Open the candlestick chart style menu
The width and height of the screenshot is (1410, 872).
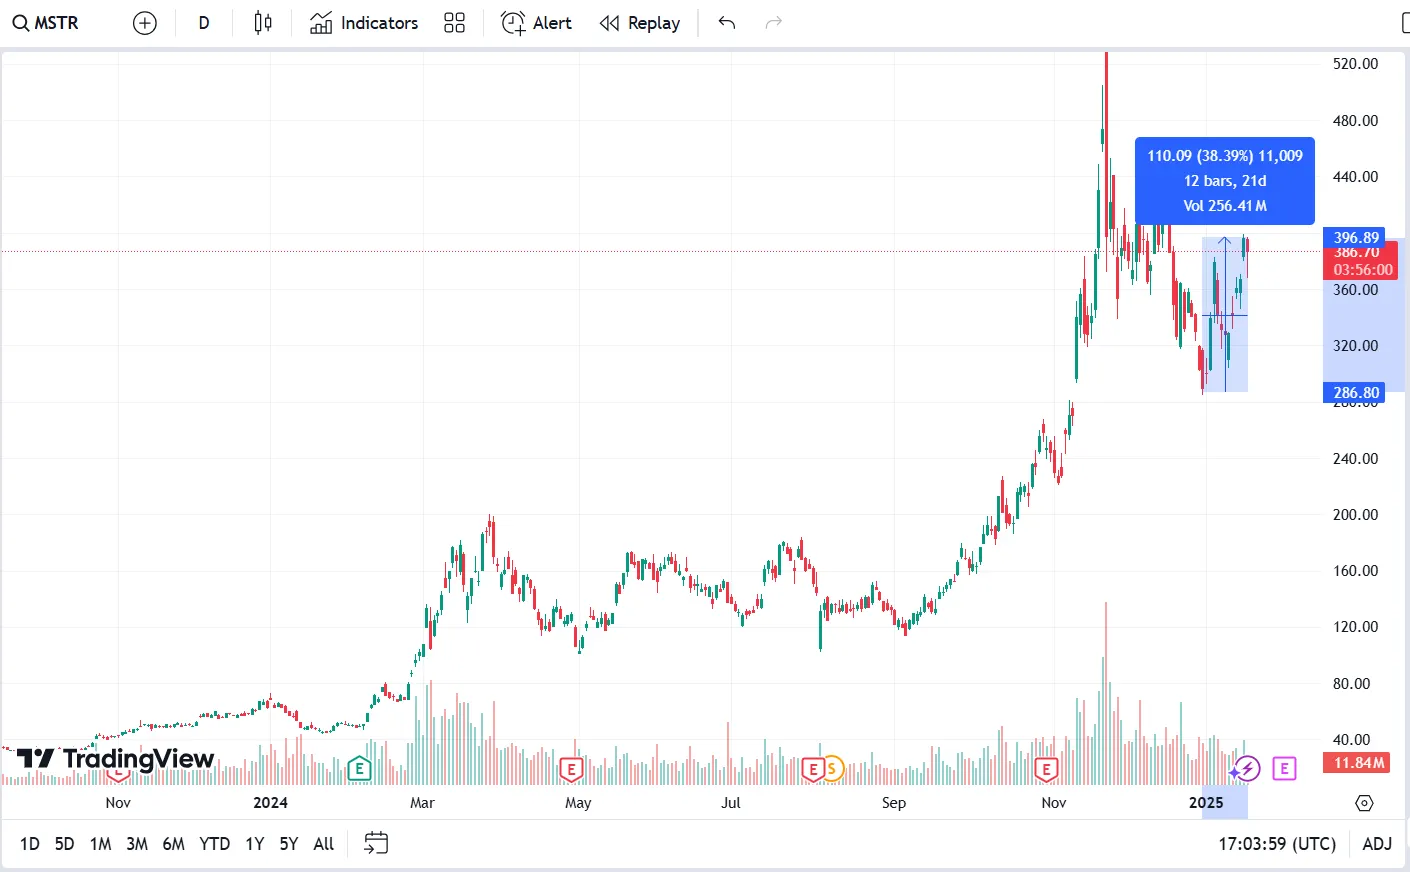[263, 23]
